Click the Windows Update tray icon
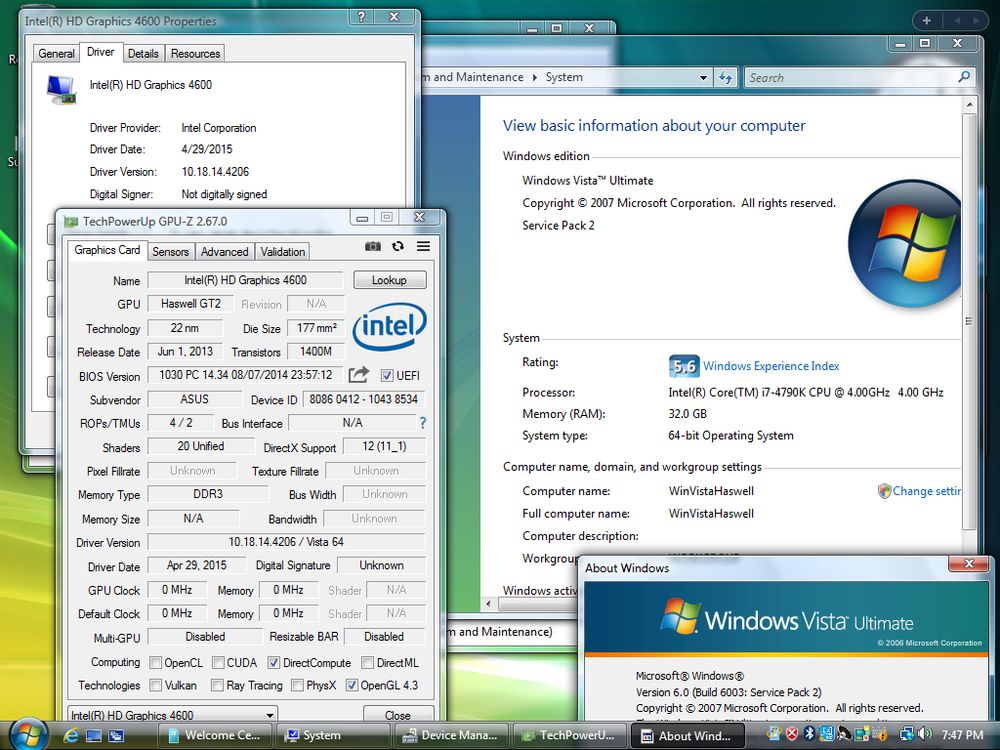This screenshot has height=750, width=1000. click(774, 733)
